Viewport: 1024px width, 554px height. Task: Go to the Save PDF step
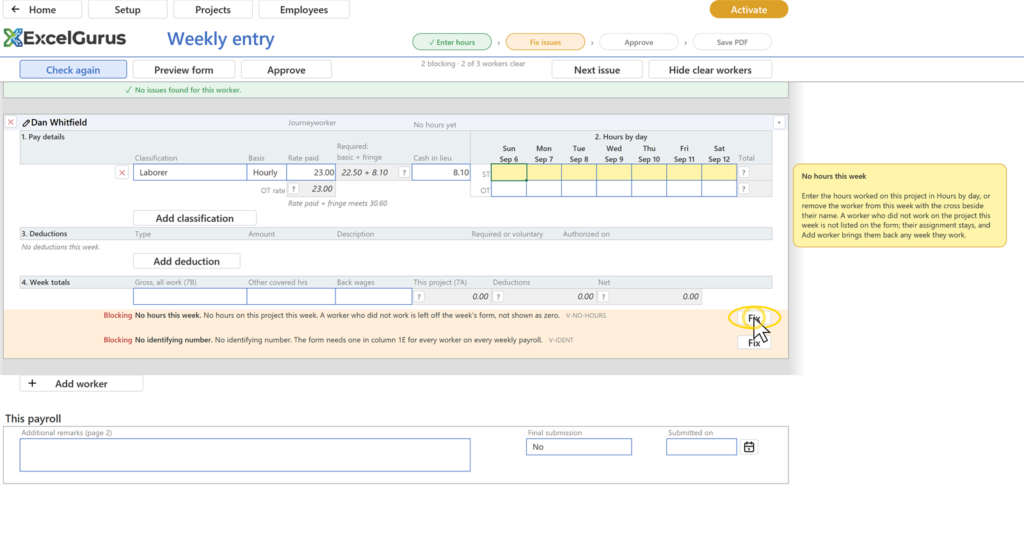[732, 42]
